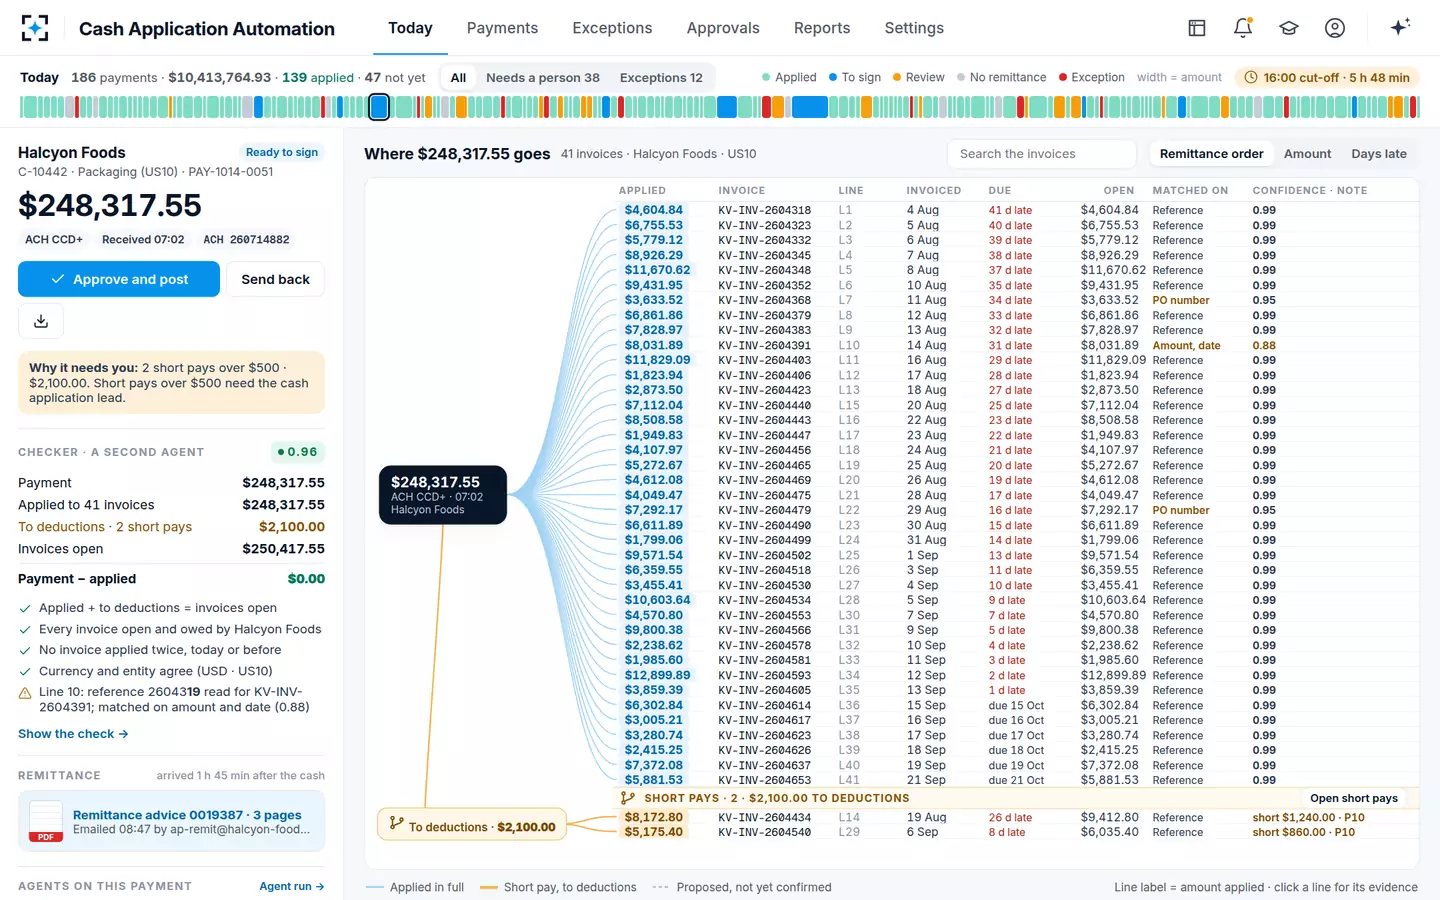Open the Exceptions tab in top navigation
The width and height of the screenshot is (1440, 900).
point(612,28)
